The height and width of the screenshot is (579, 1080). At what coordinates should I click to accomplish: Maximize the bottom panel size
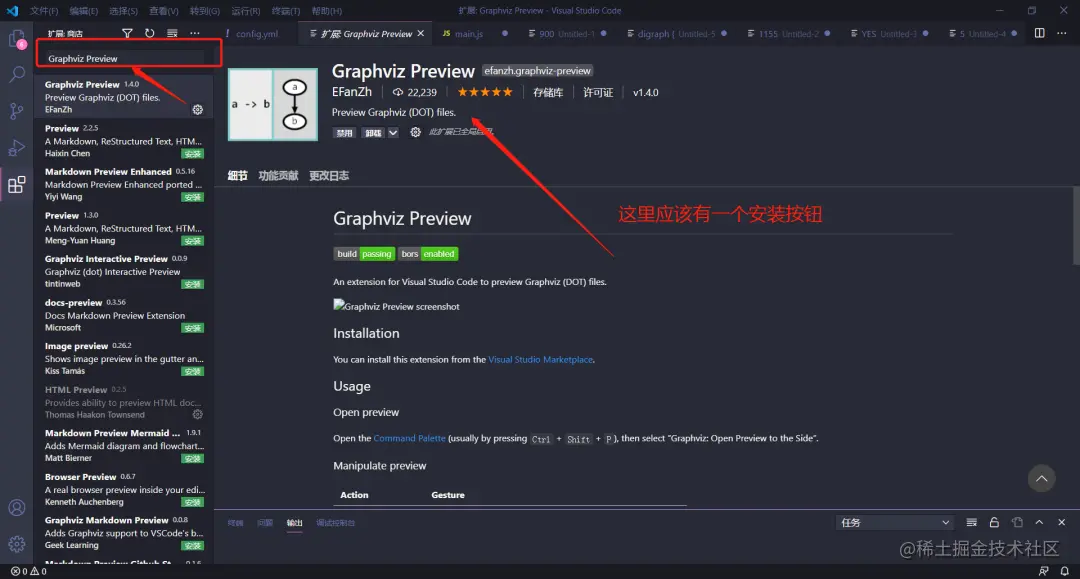(x=1039, y=523)
